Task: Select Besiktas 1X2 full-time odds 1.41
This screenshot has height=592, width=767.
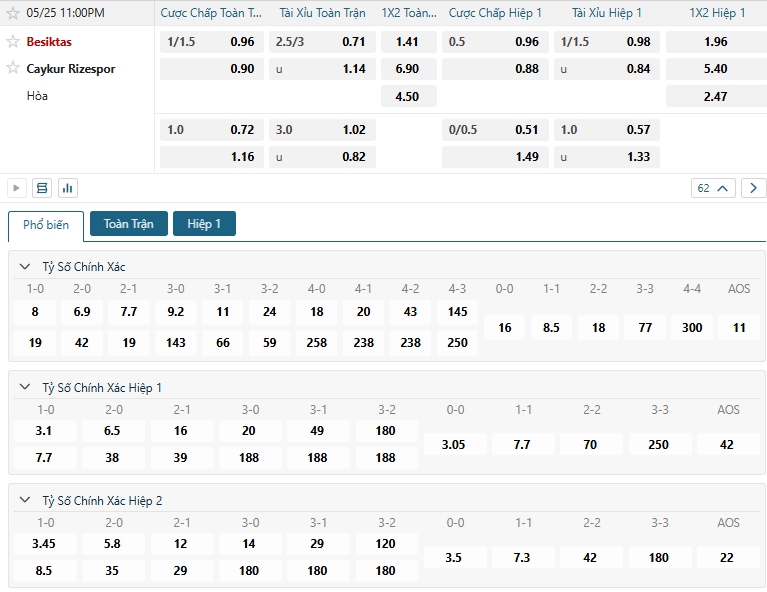Action: [x=407, y=42]
